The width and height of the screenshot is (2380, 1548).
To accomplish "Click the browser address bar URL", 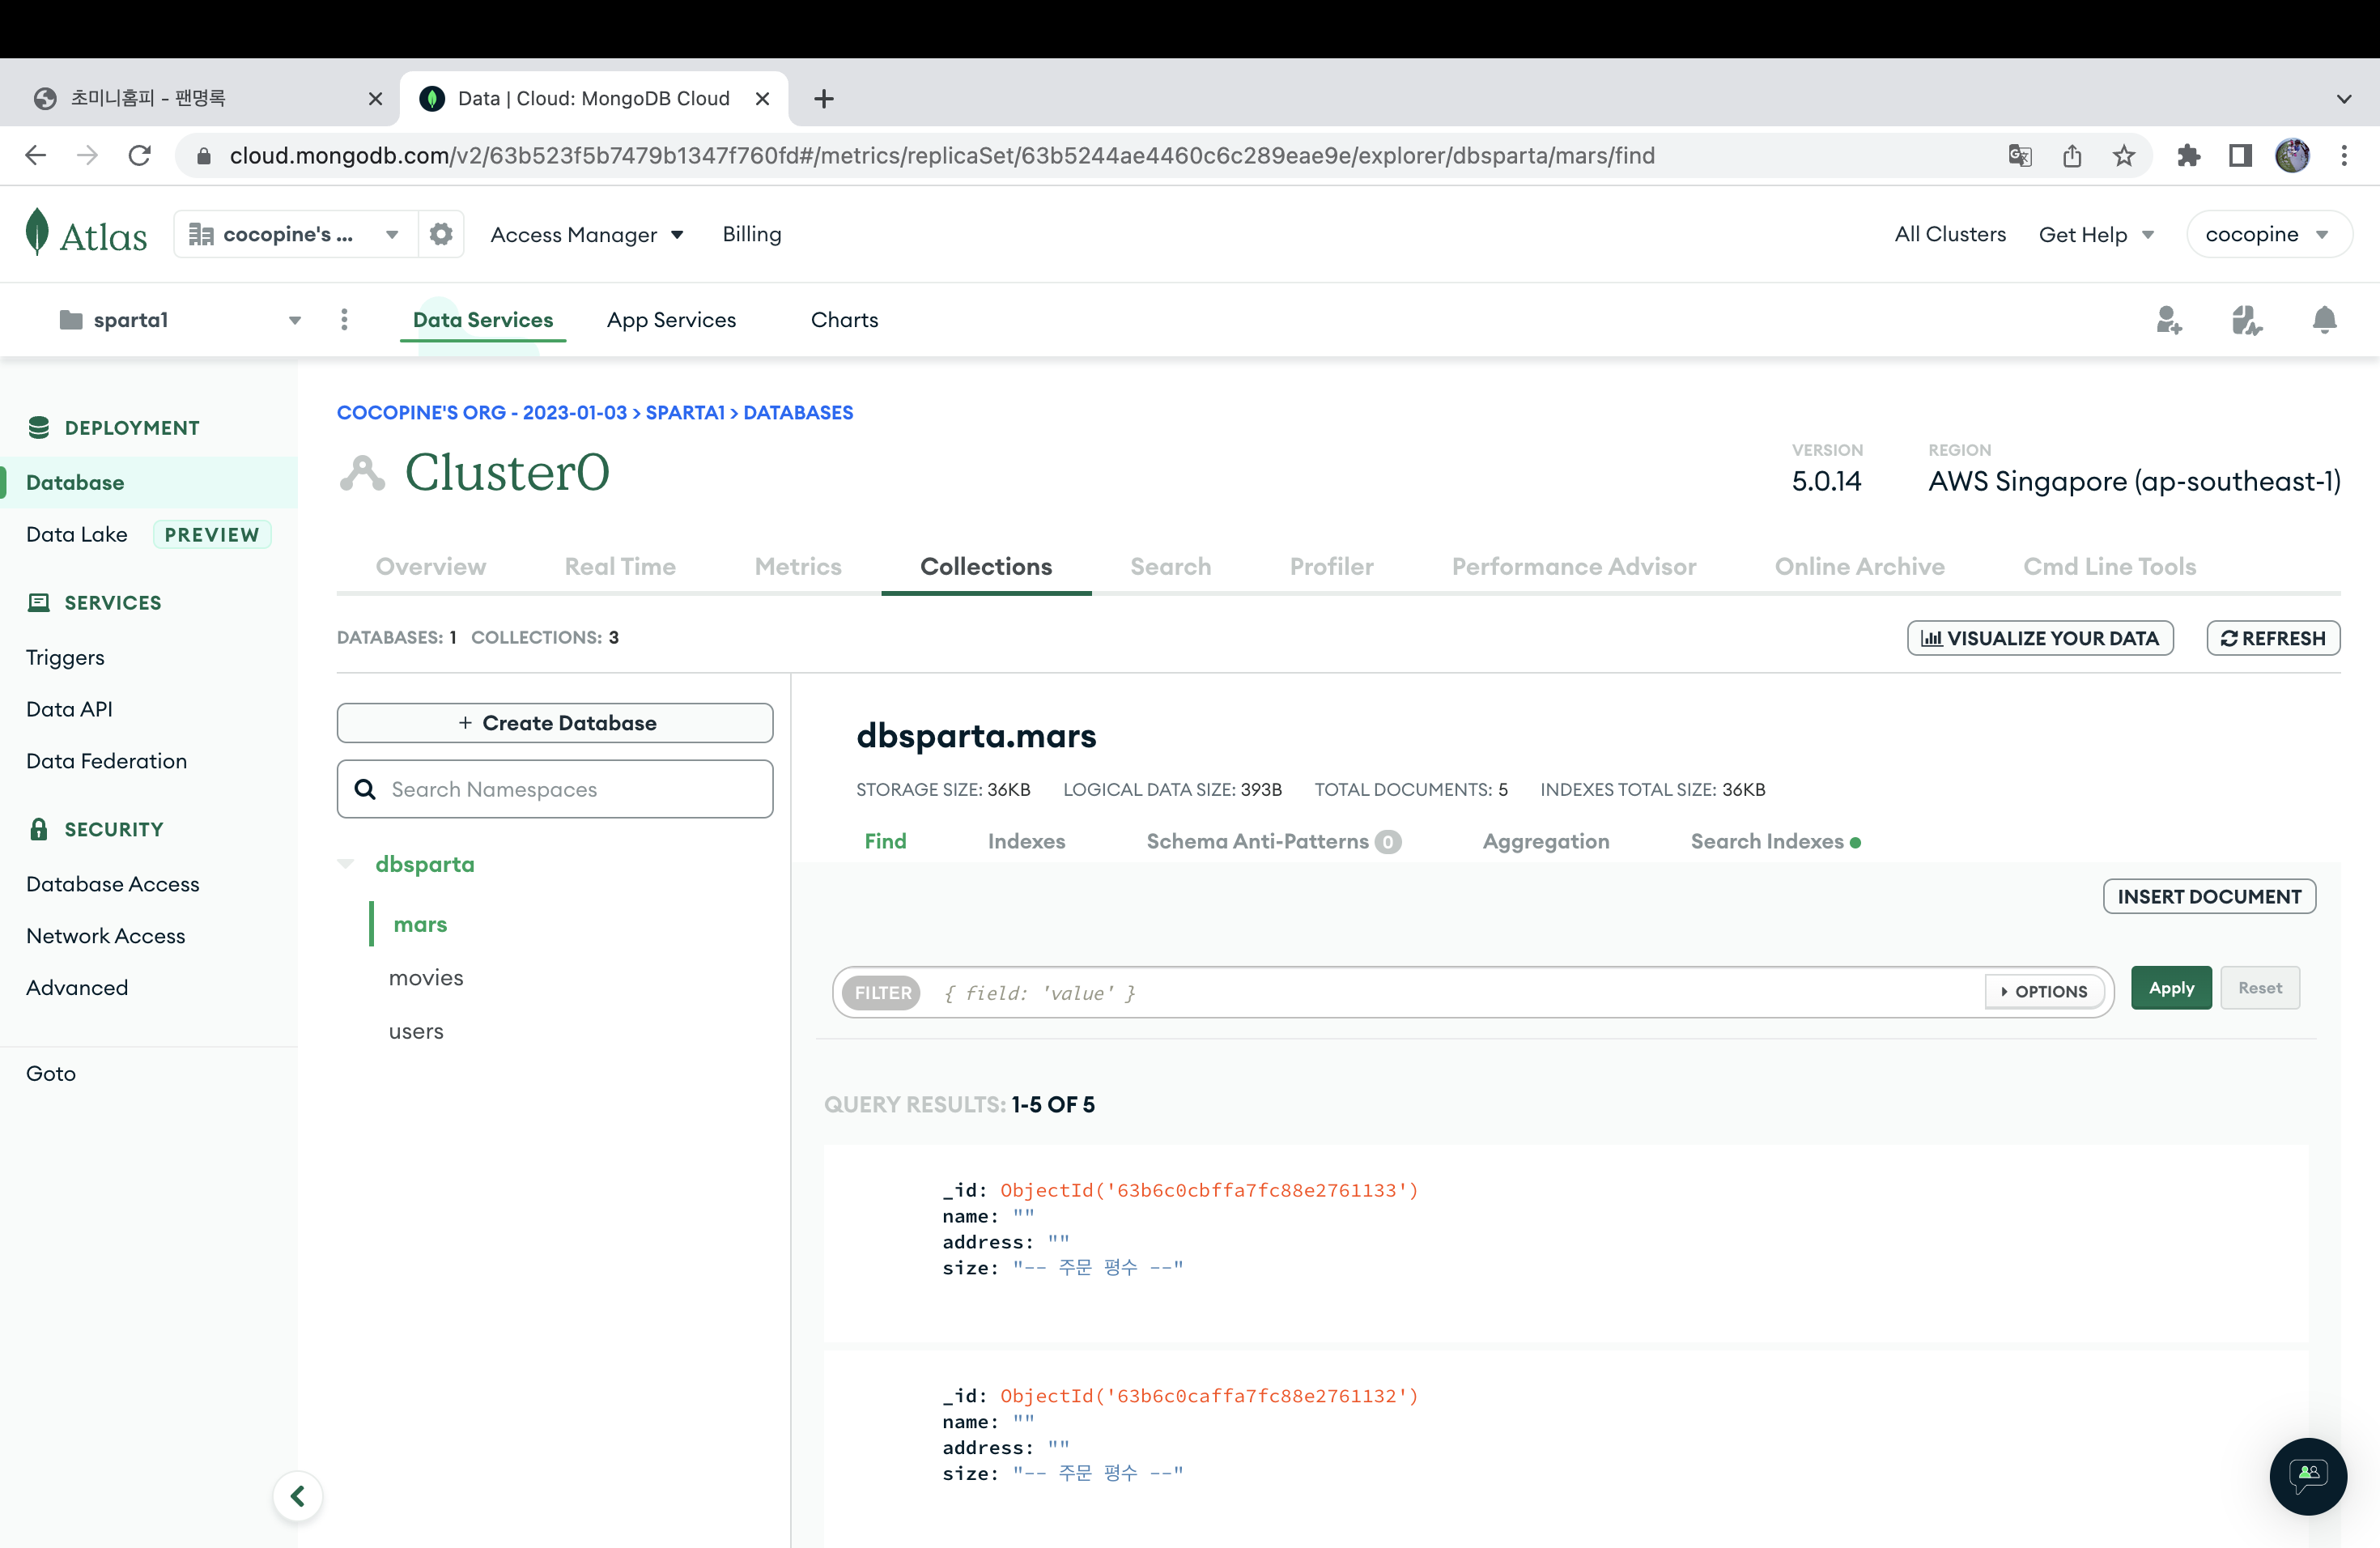I will [x=942, y=156].
